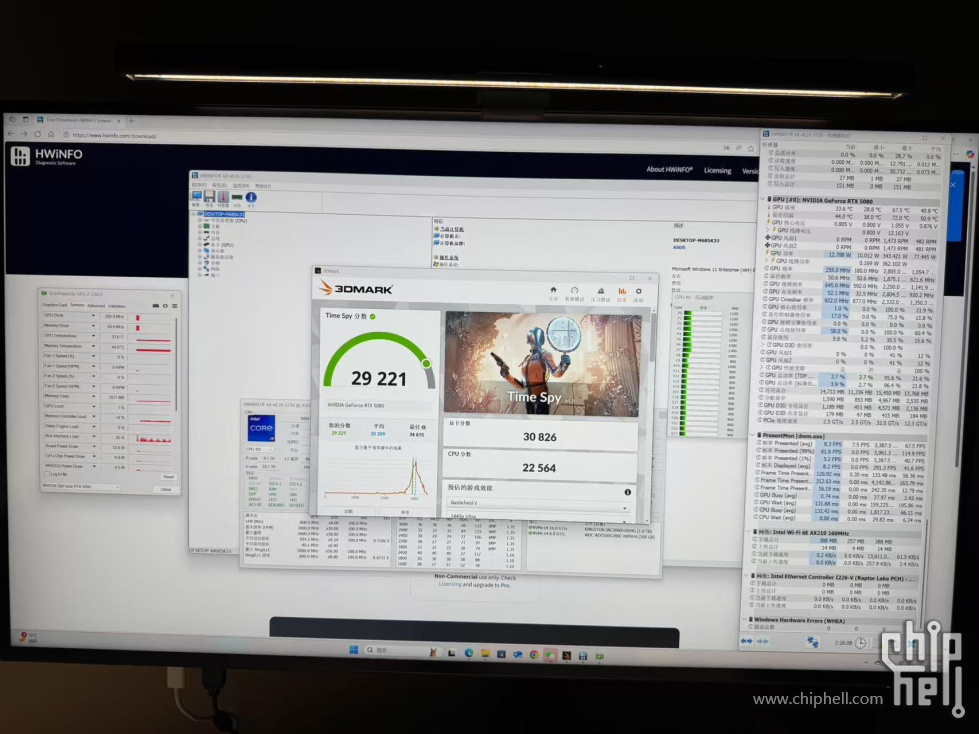
Task: Switch to the Advanced tab in GPU-Z
Action: point(96,306)
